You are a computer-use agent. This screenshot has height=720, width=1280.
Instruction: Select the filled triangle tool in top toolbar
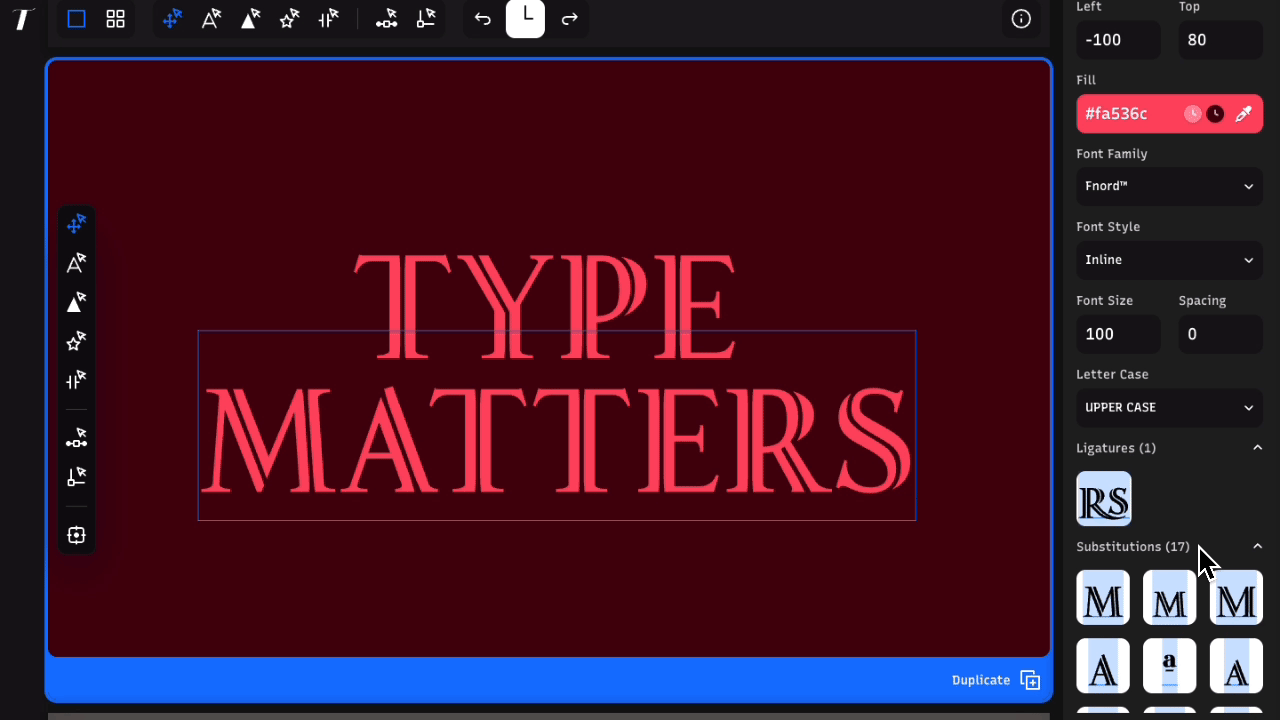(250, 19)
